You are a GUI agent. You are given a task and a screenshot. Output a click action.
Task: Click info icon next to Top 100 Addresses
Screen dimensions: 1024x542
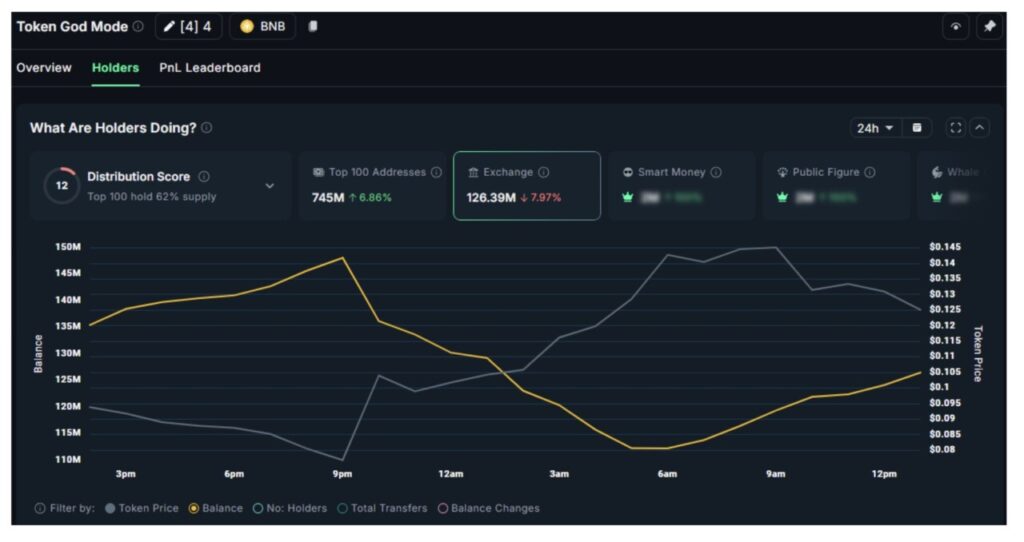point(436,172)
